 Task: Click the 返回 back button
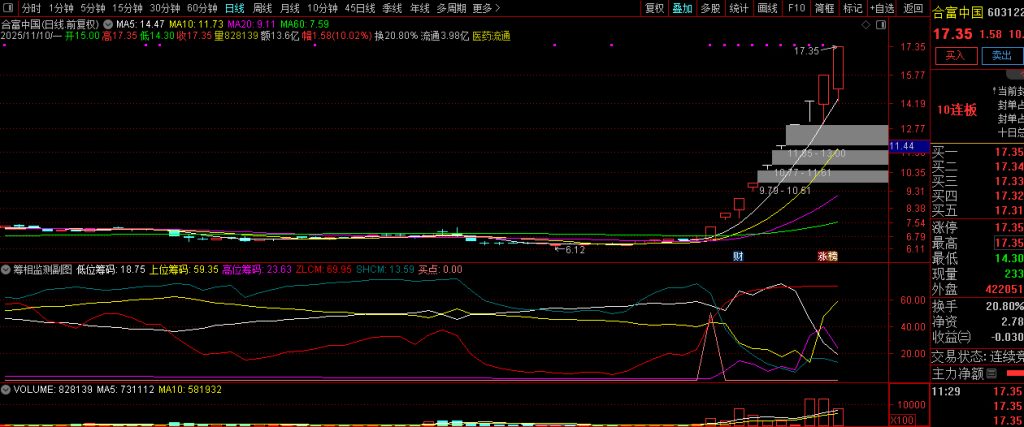(913, 8)
